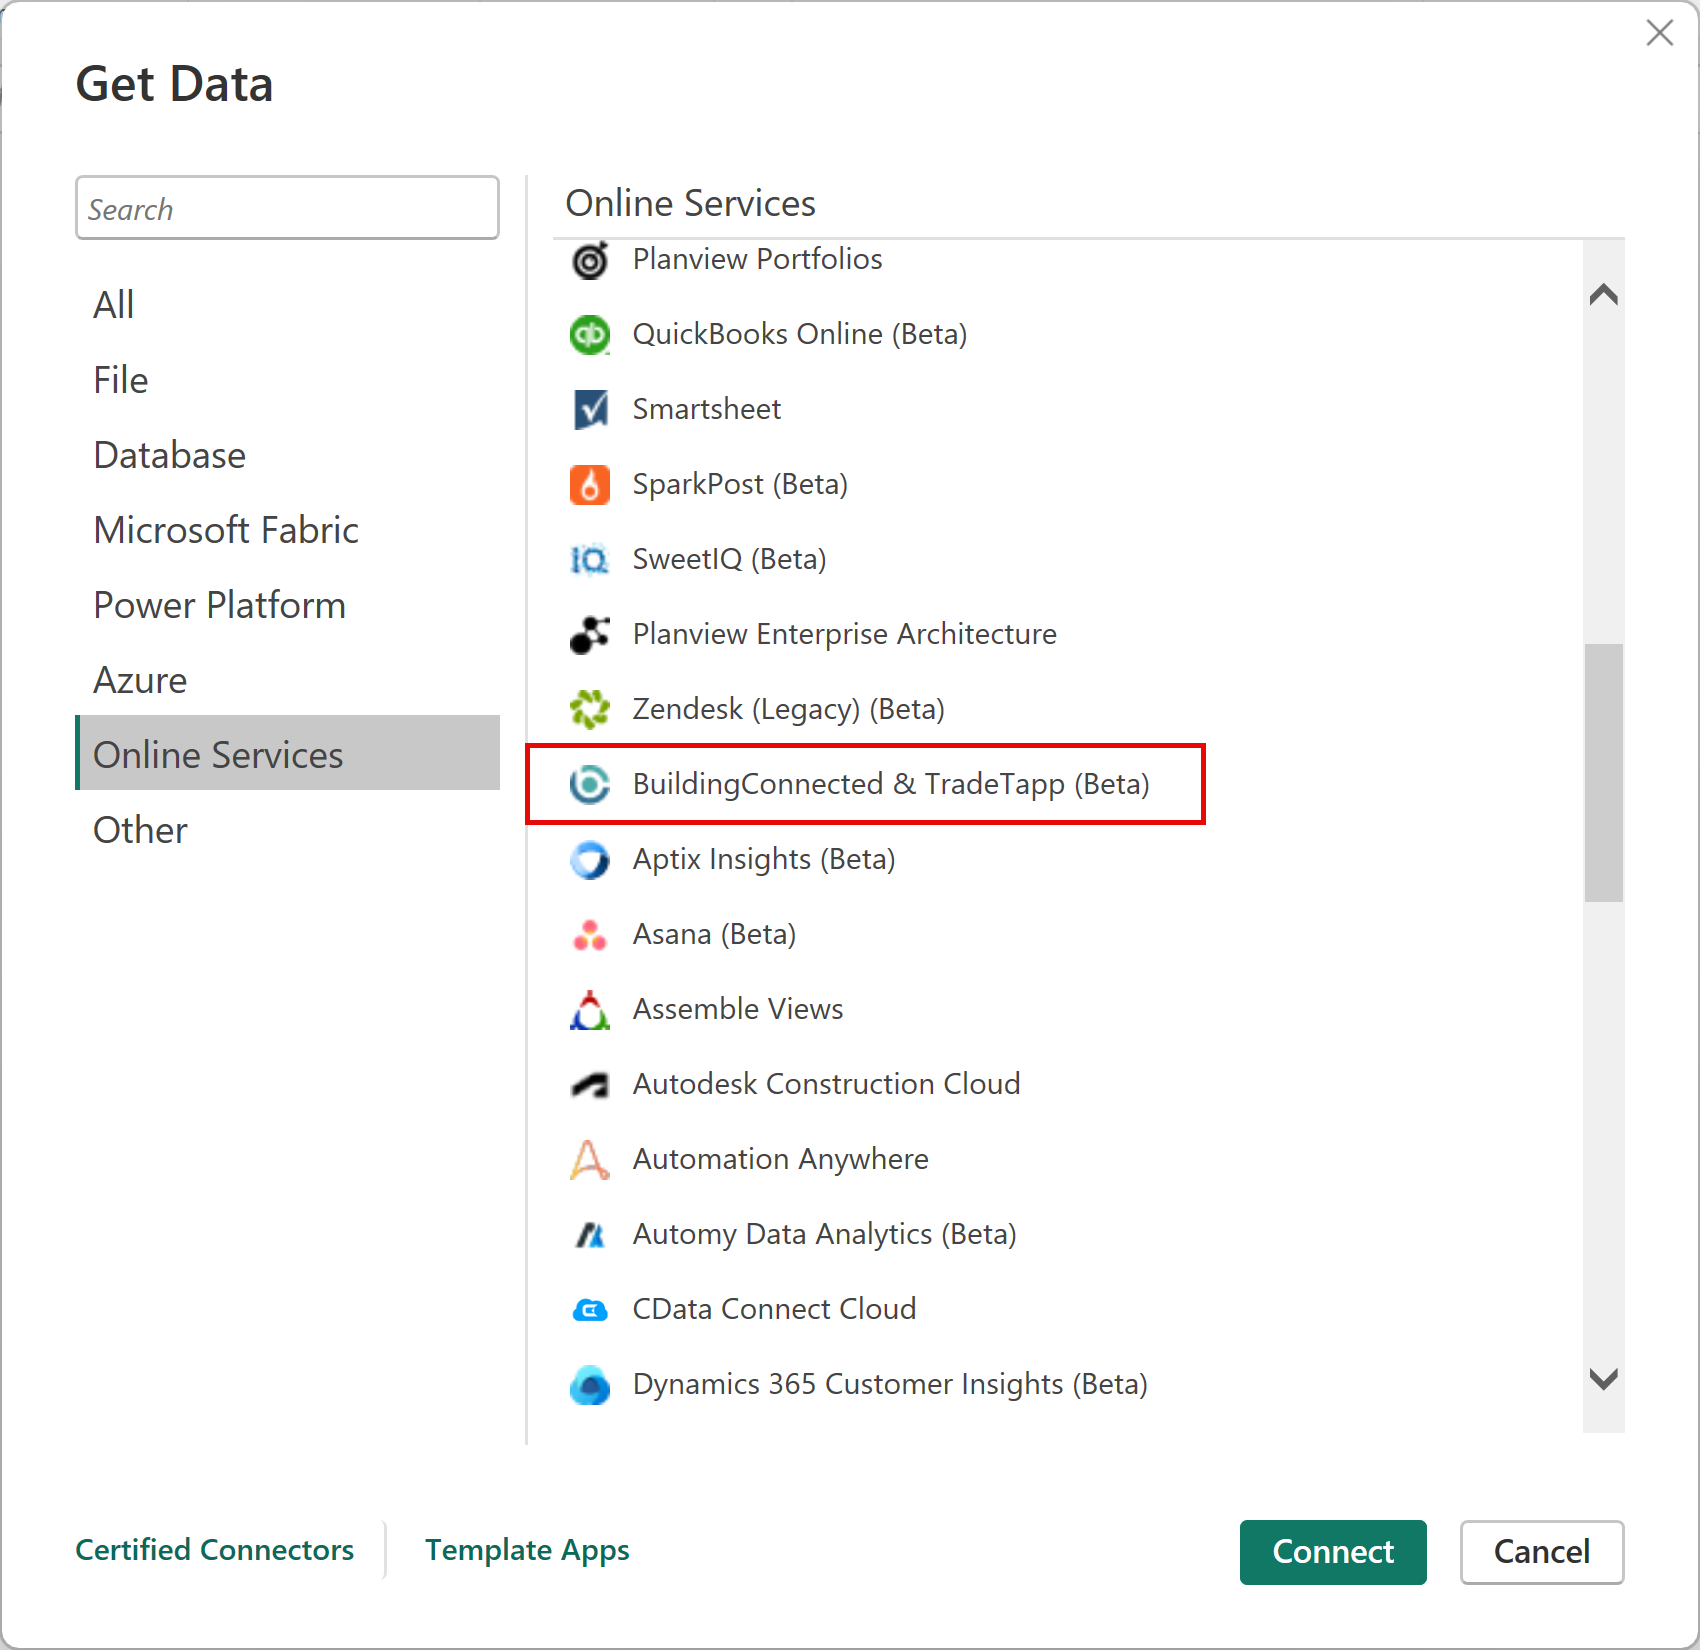Select the Power Platform category
Viewport: 1700px width, 1650px height.
[x=219, y=604]
